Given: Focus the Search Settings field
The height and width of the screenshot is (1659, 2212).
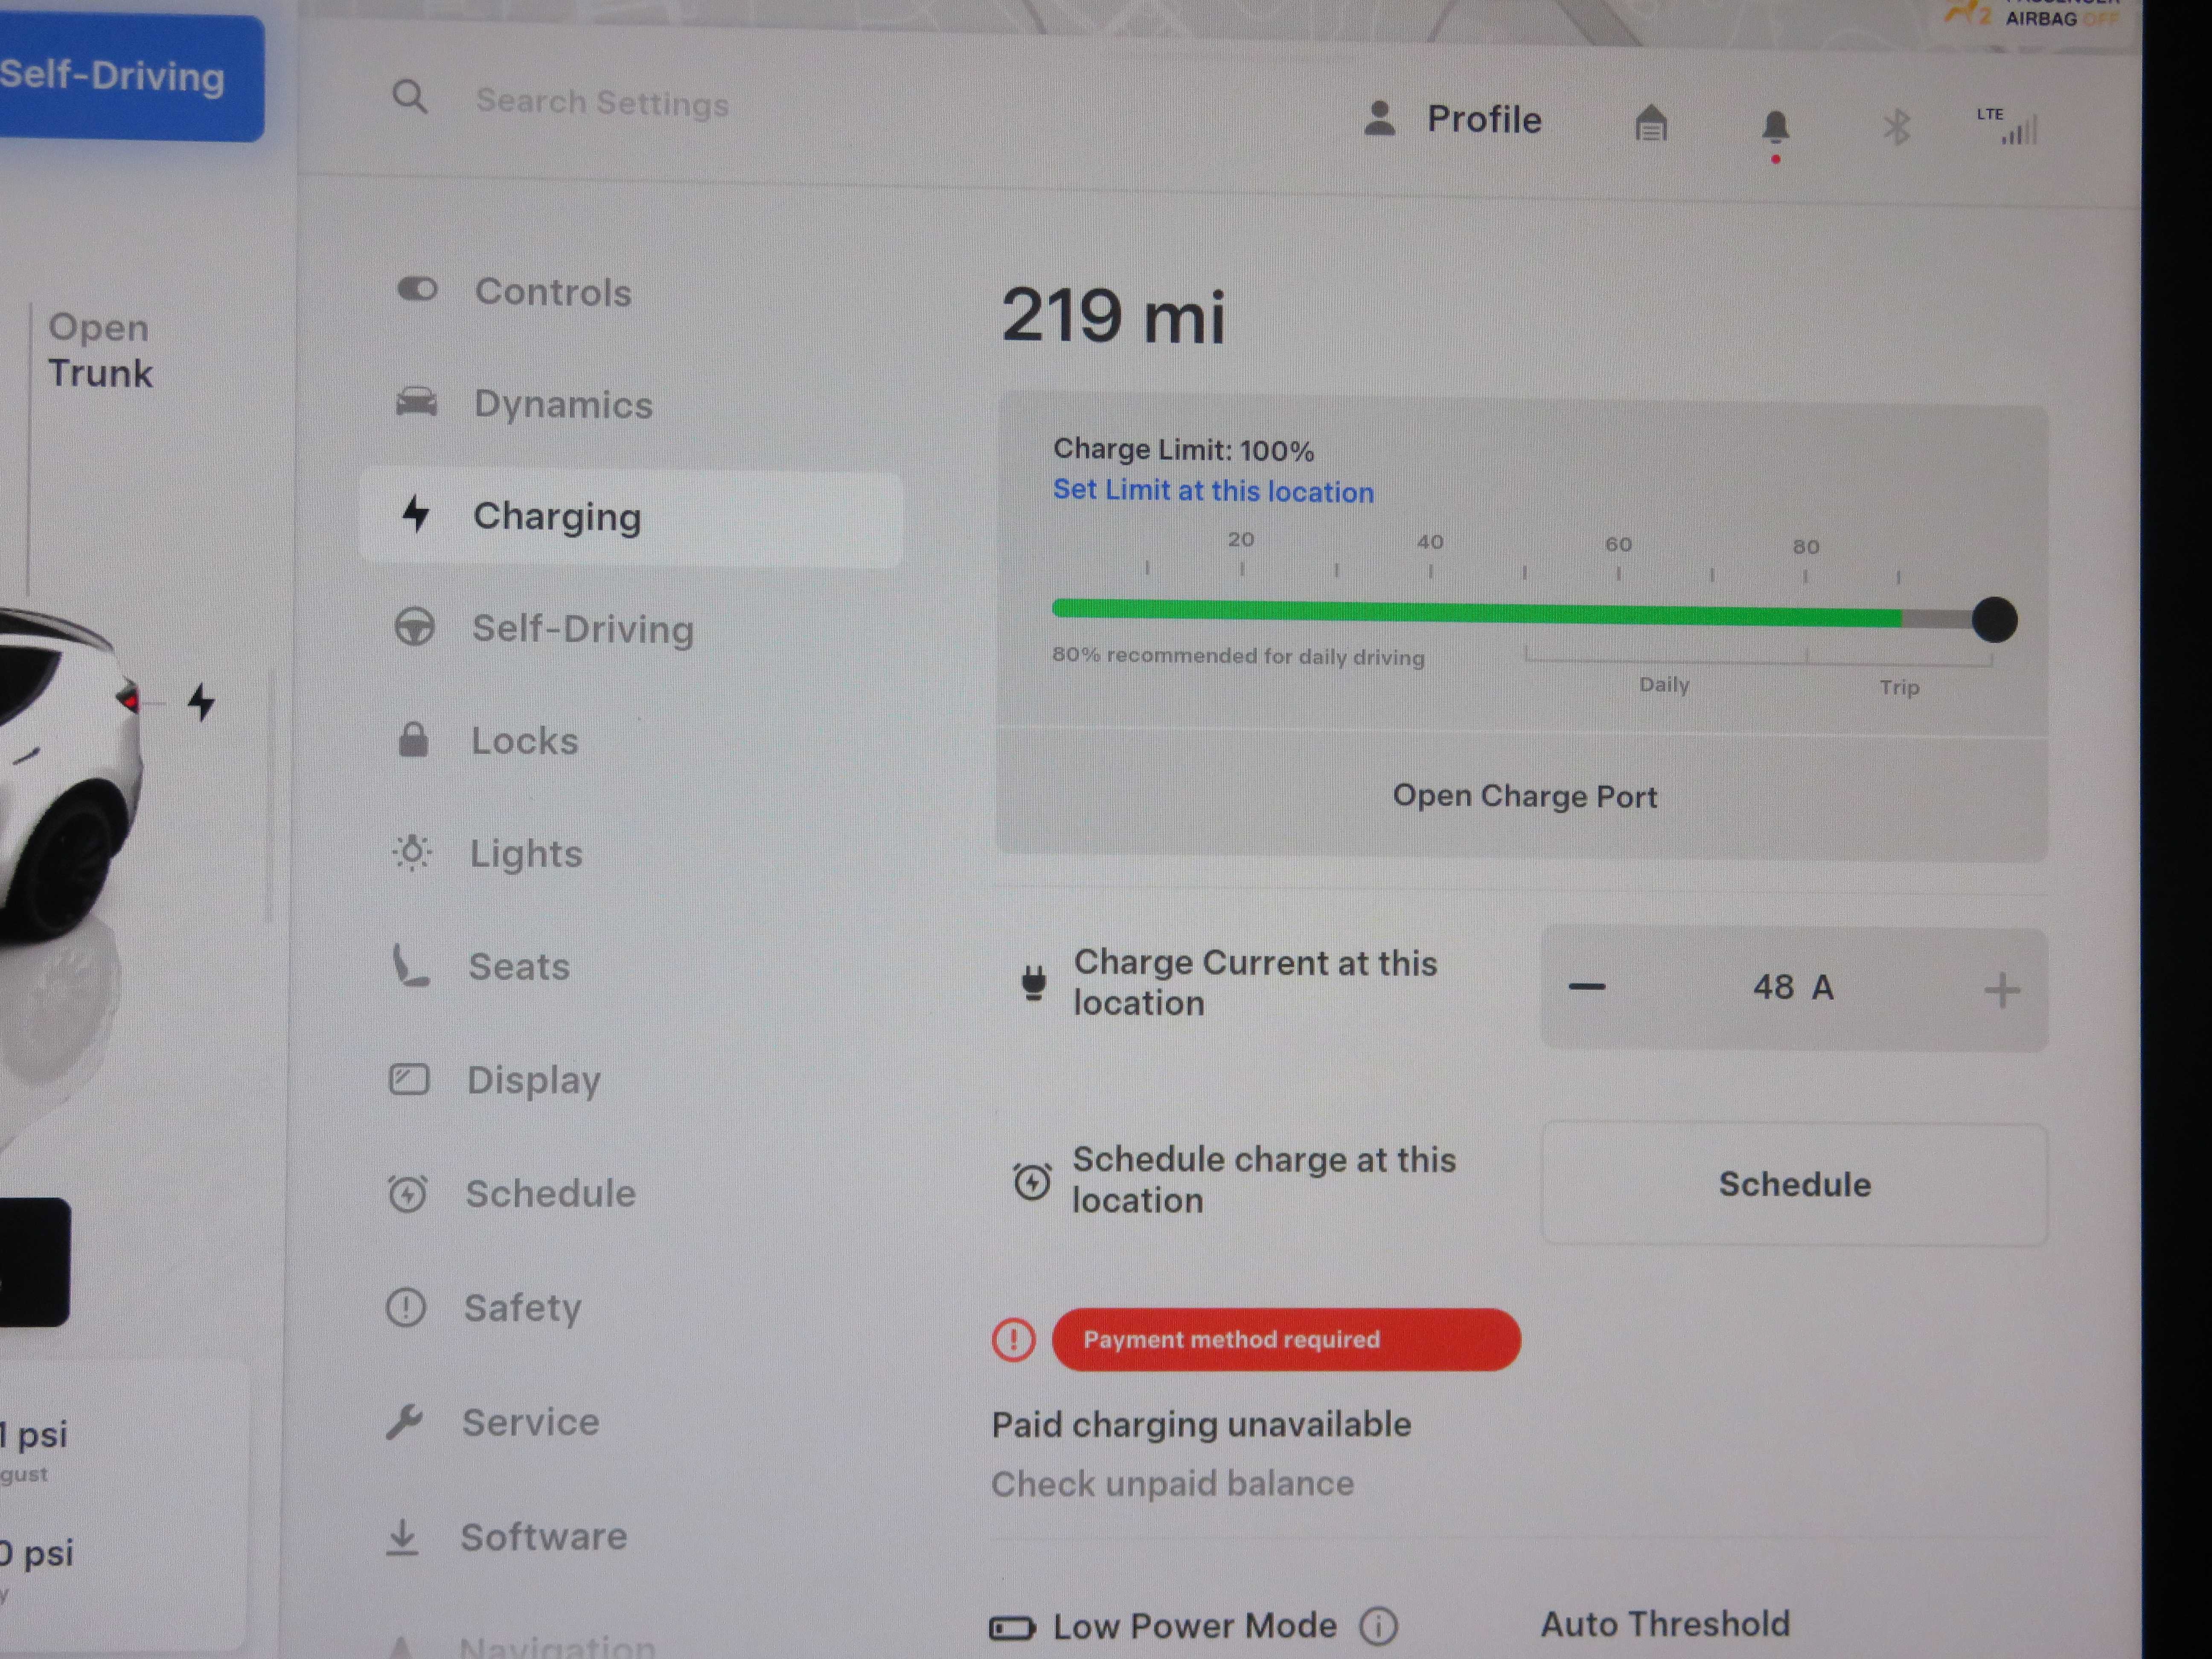Looking at the screenshot, I should click(602, 102).
